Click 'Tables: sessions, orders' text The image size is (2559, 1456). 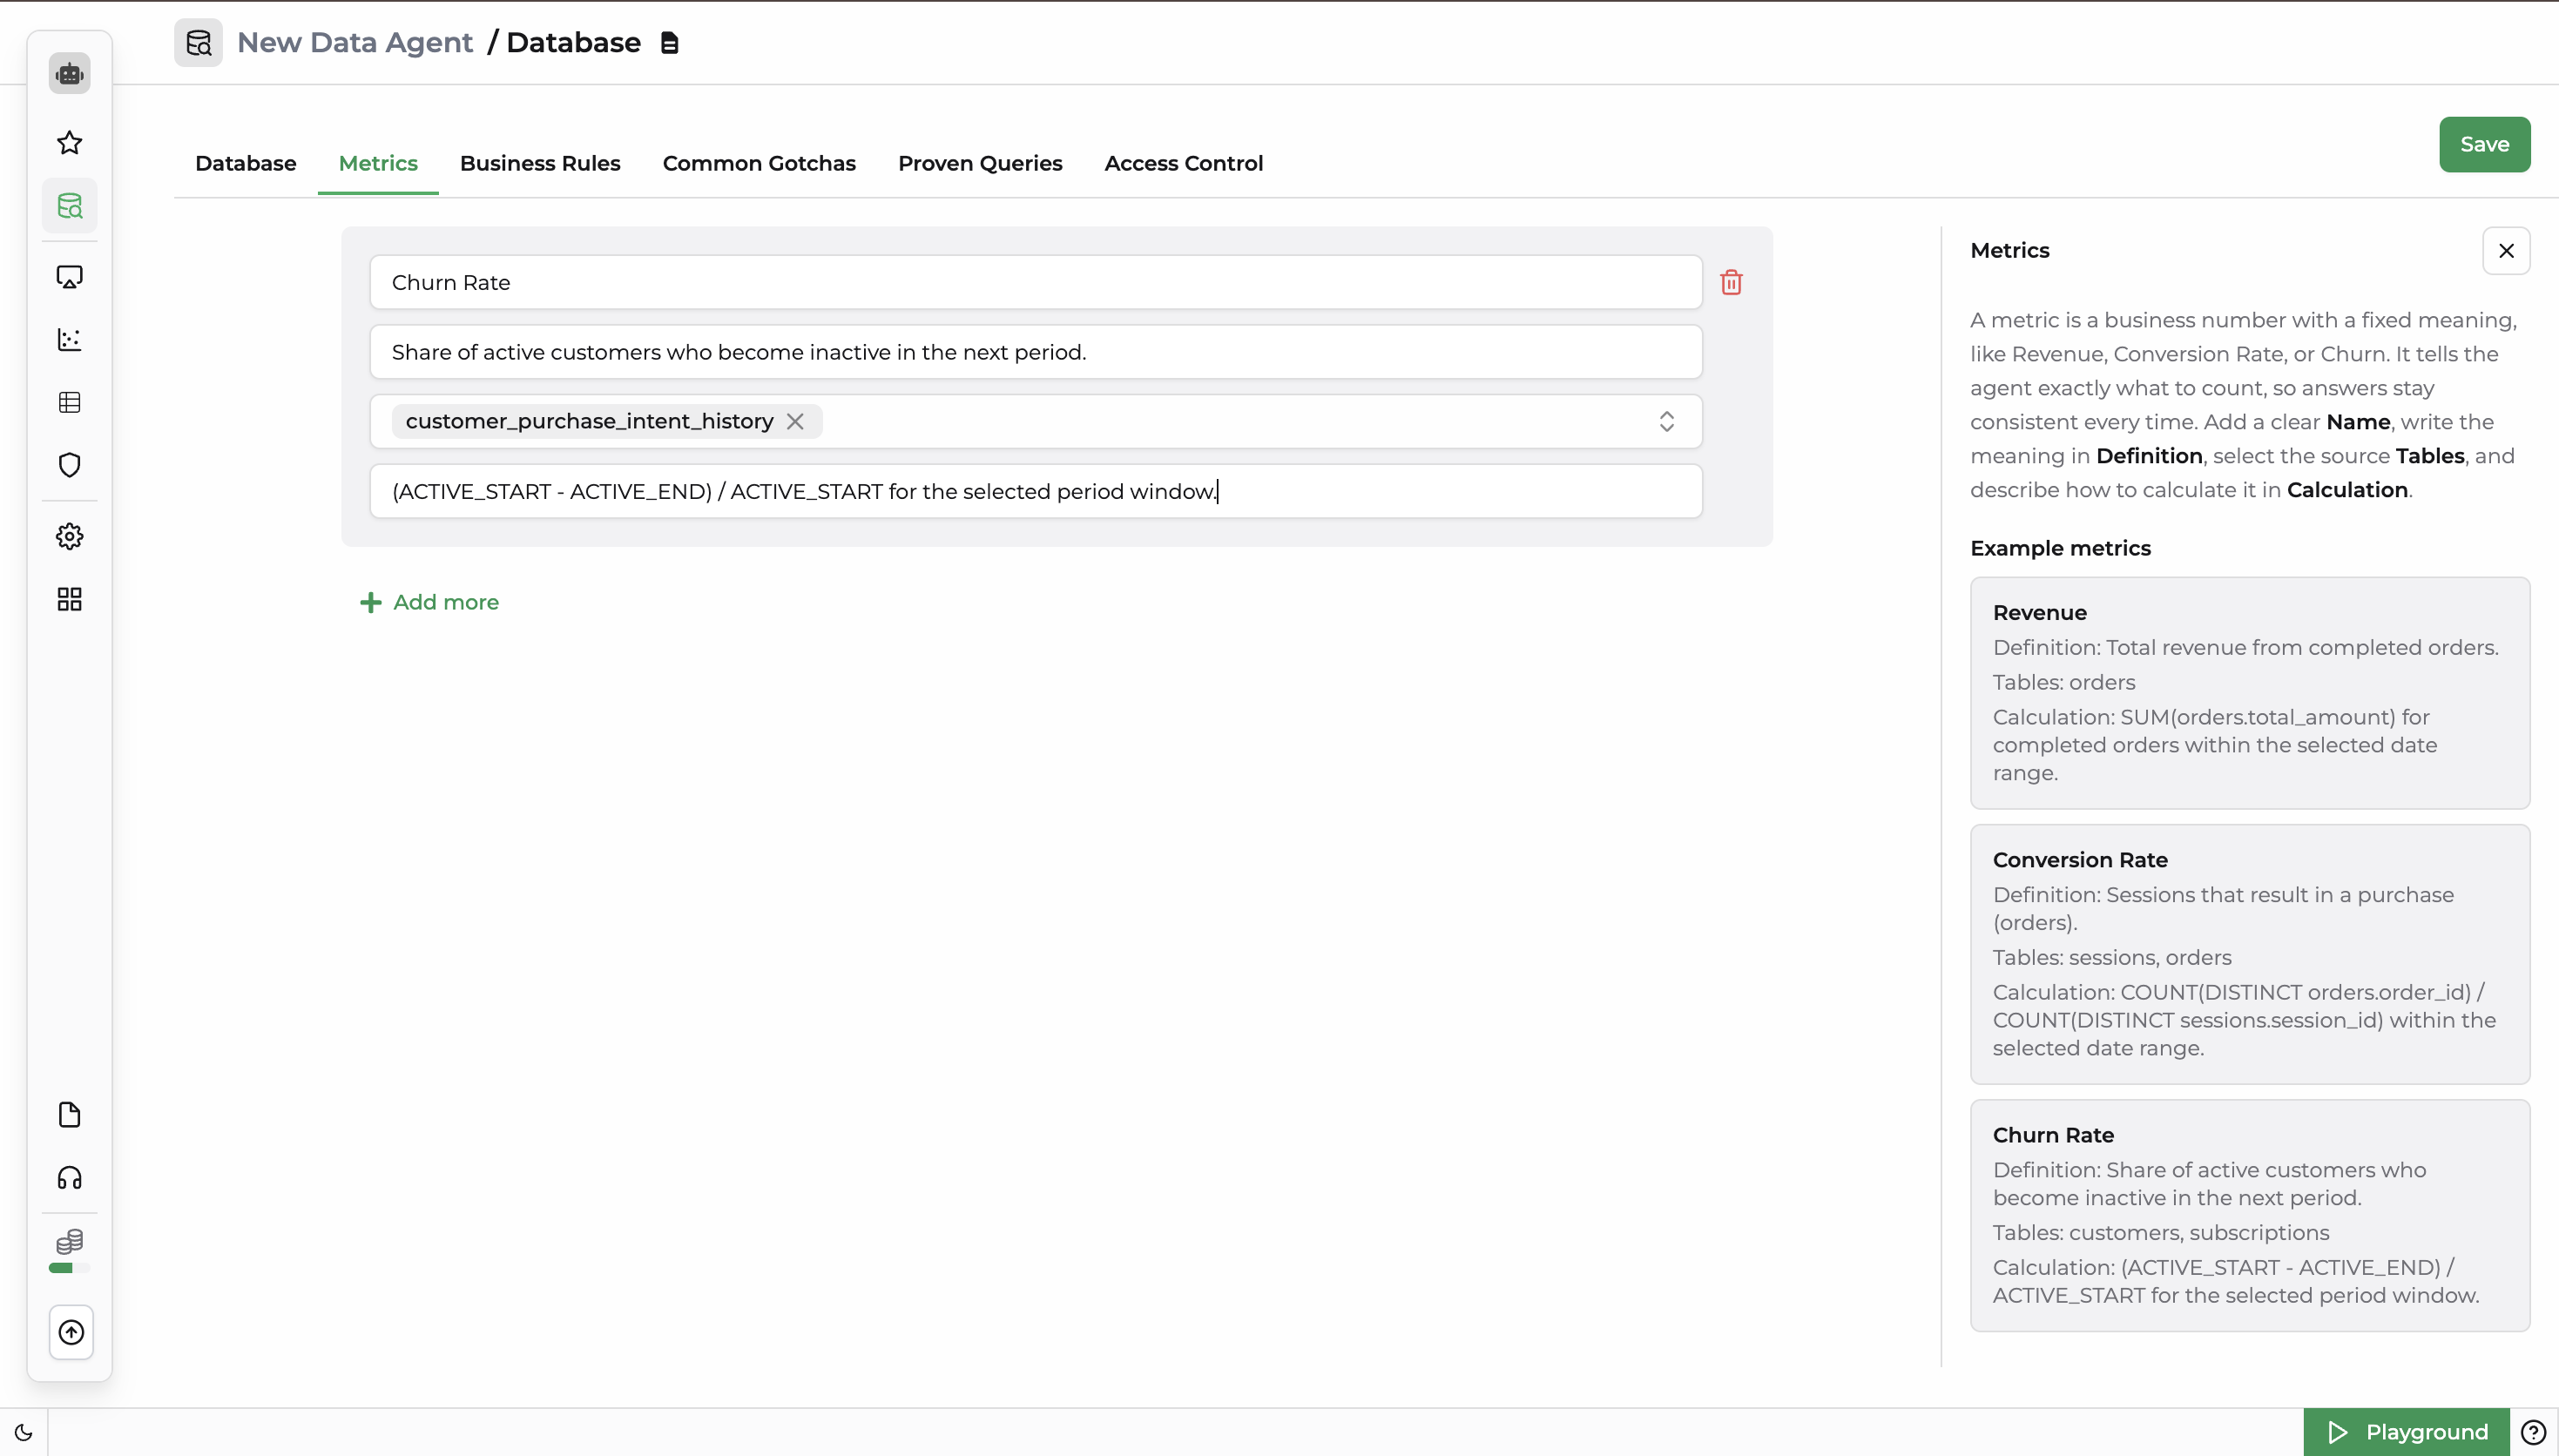[2112, 958]
